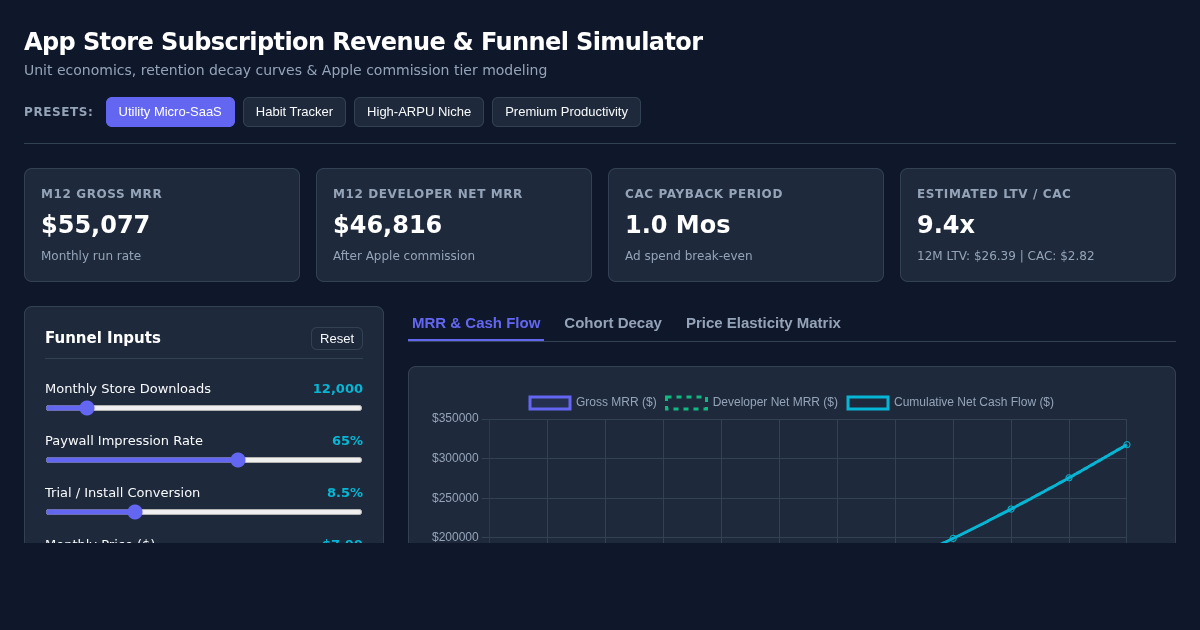
Task: Click the $55,077 value
Action: (x=95, y=225)
